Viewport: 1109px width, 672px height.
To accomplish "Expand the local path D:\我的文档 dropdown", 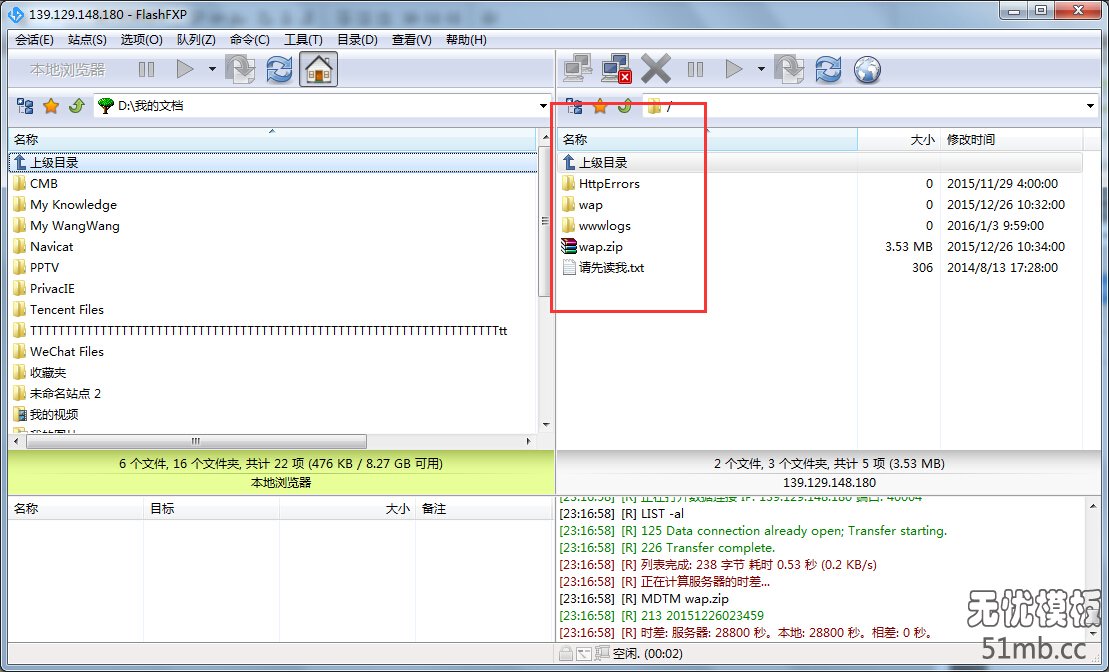I will pyautogui.click(x=543, y=106).
